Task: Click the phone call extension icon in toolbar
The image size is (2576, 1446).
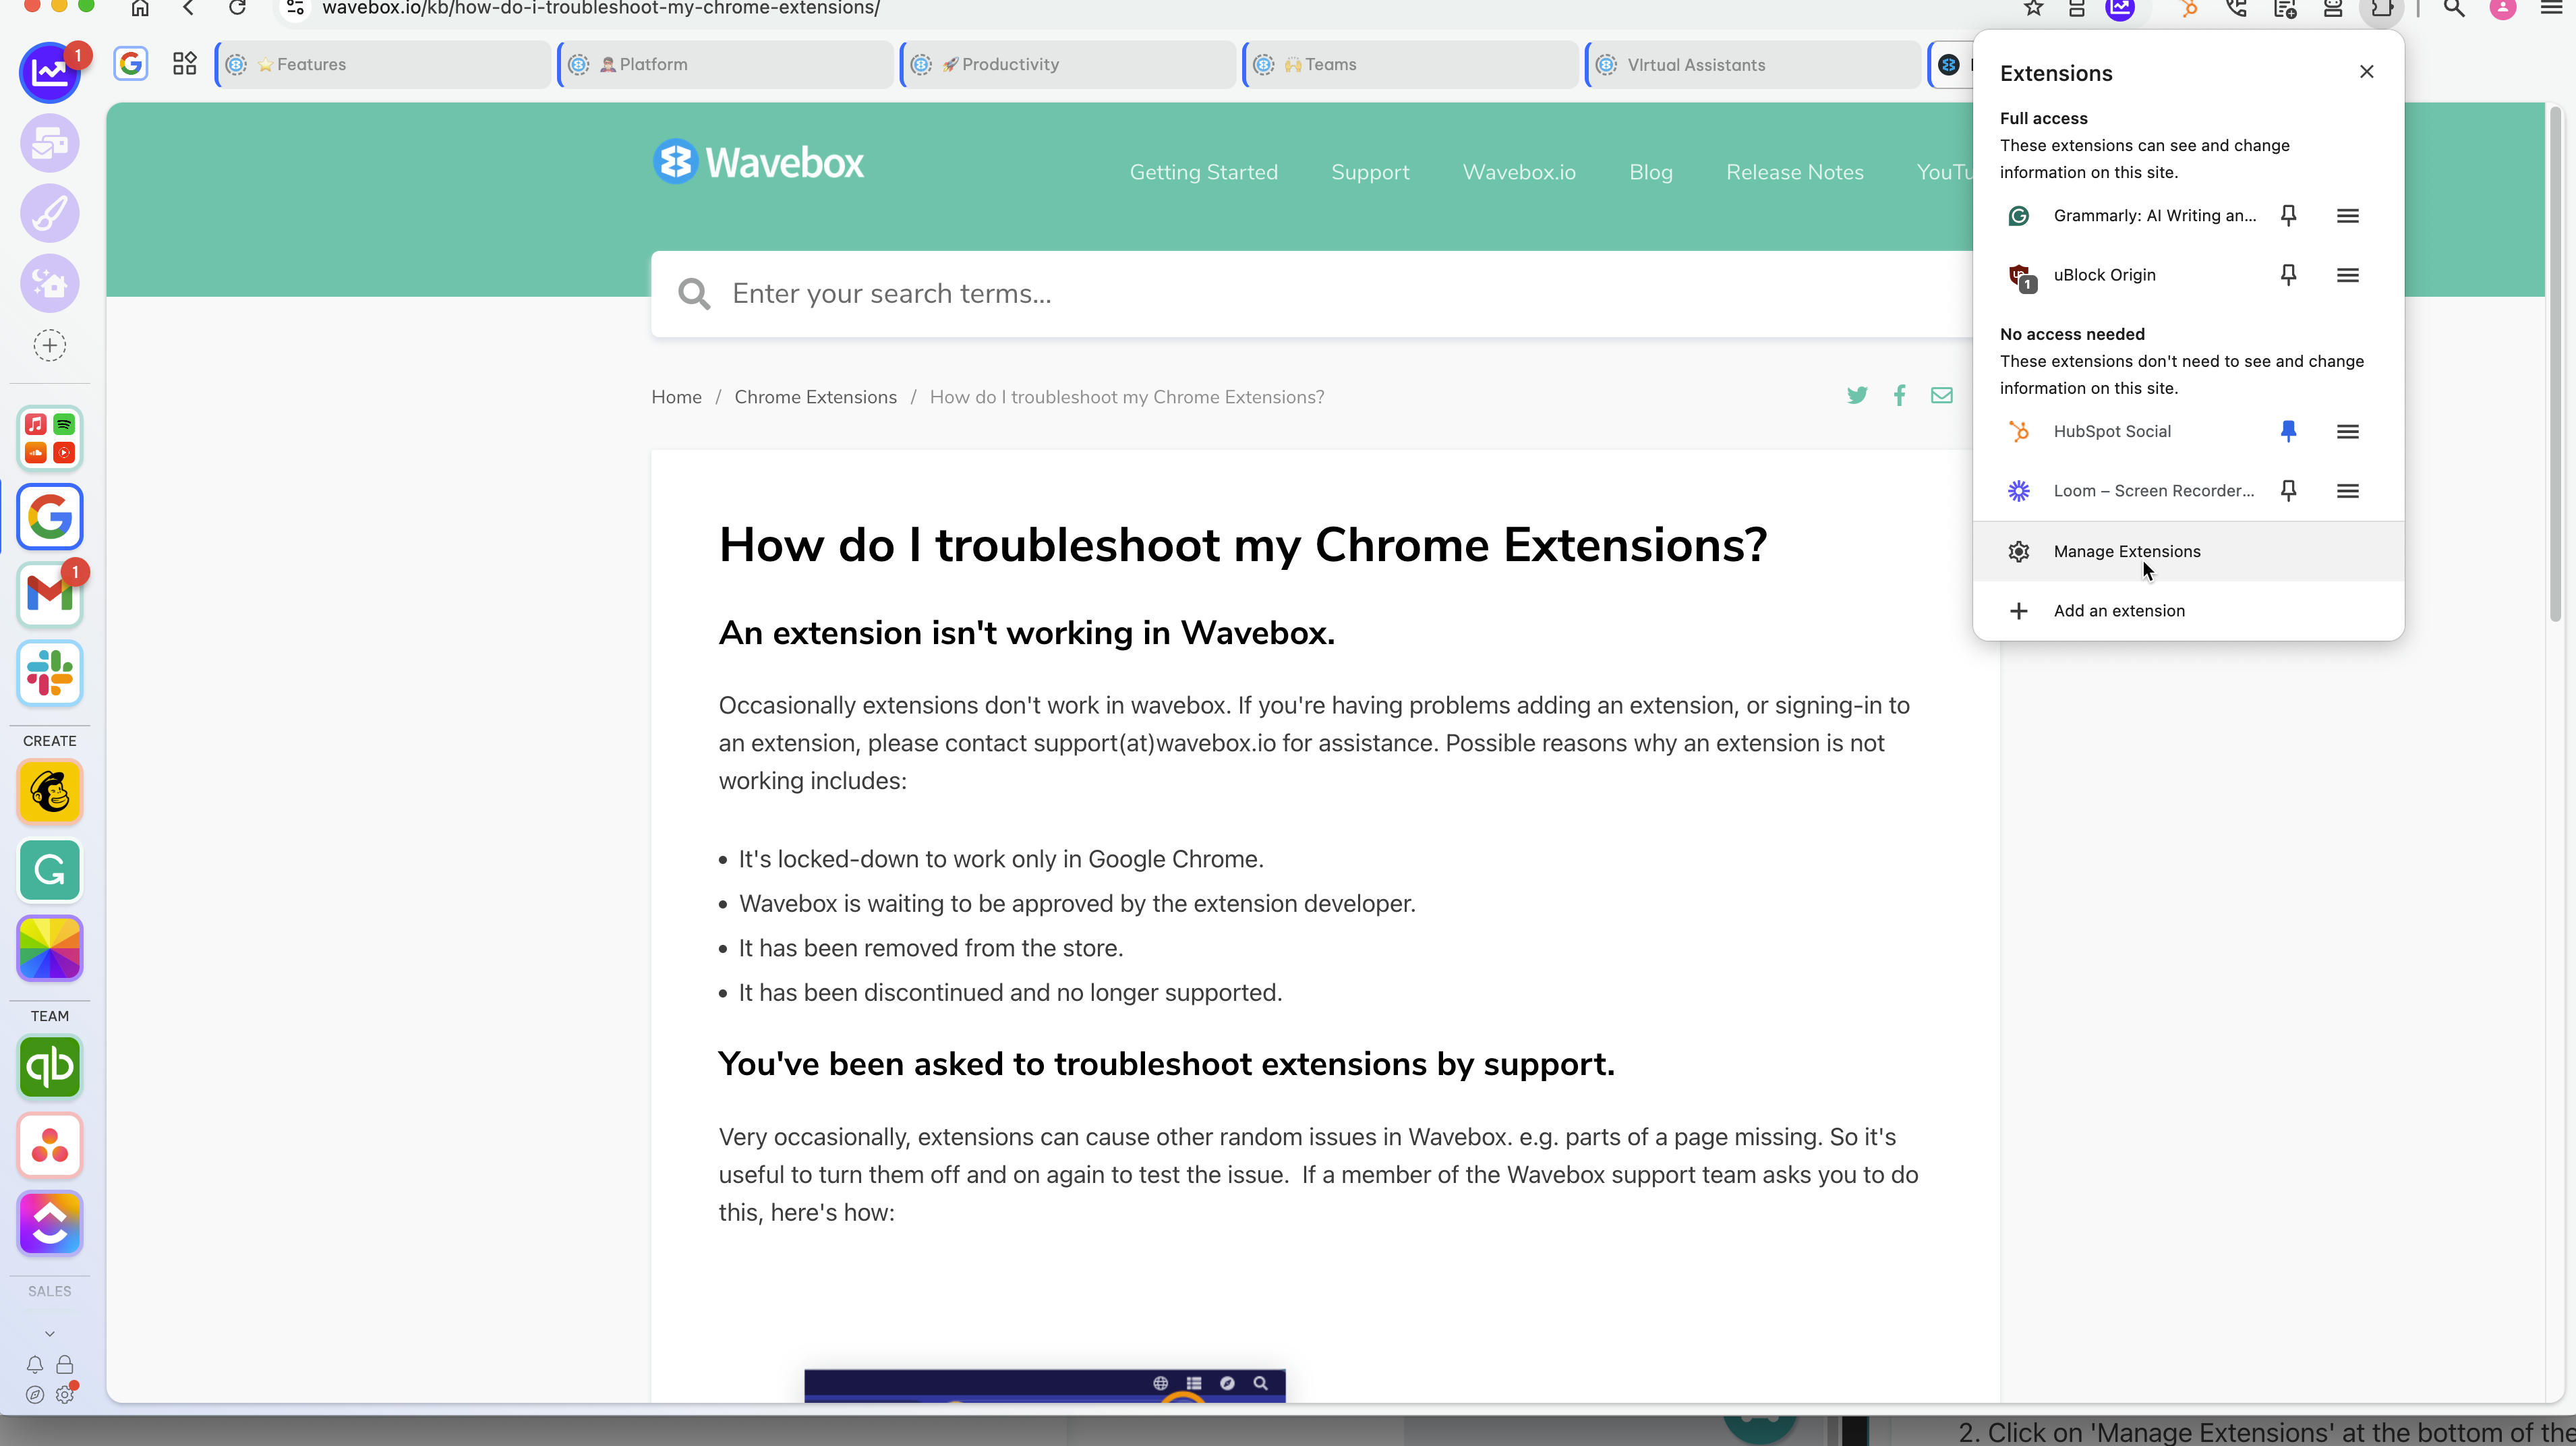Action: click(x=2237, y=8)
